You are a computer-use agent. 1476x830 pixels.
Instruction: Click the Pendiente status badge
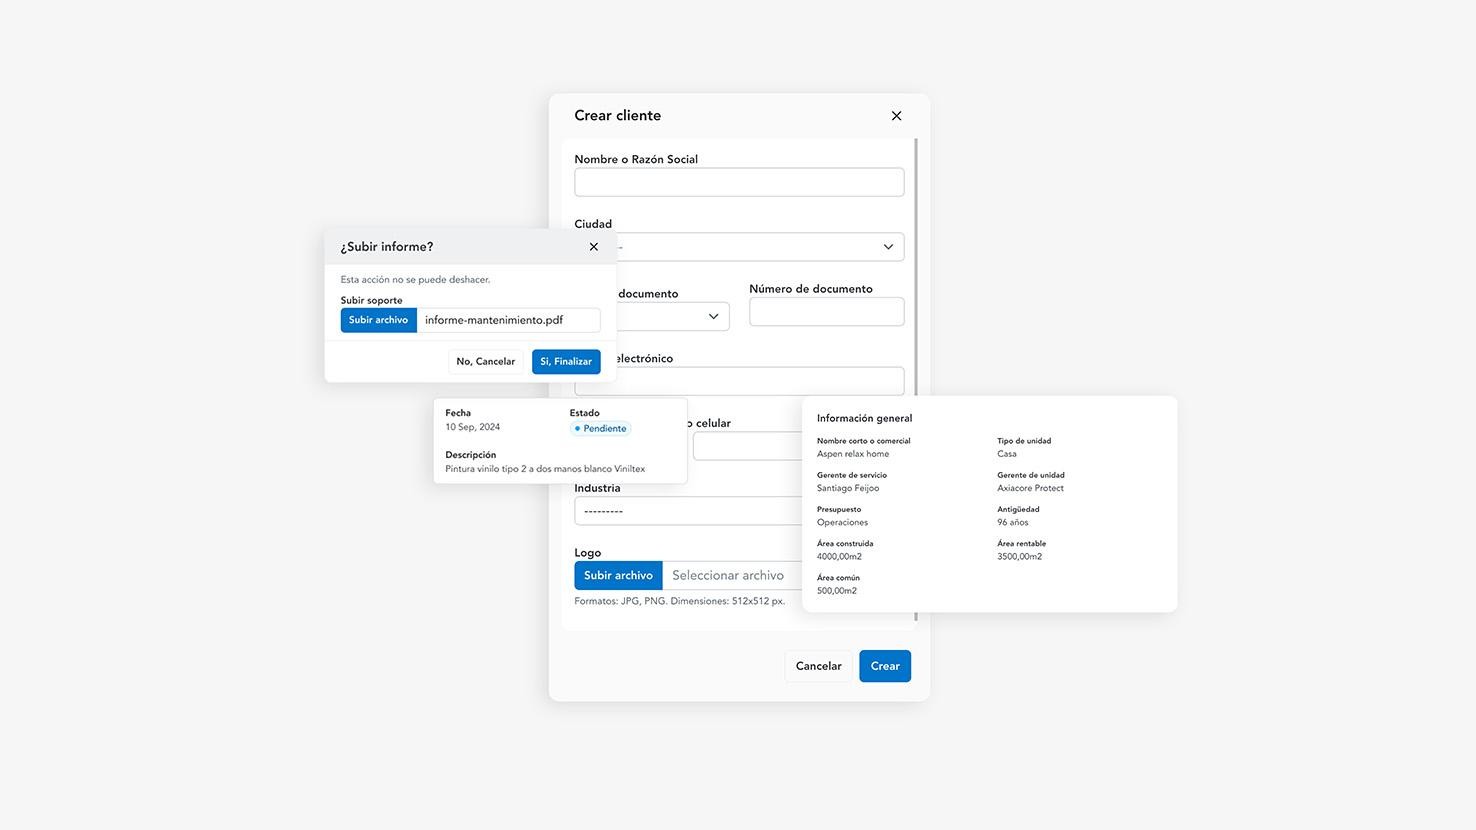(600, 427)
